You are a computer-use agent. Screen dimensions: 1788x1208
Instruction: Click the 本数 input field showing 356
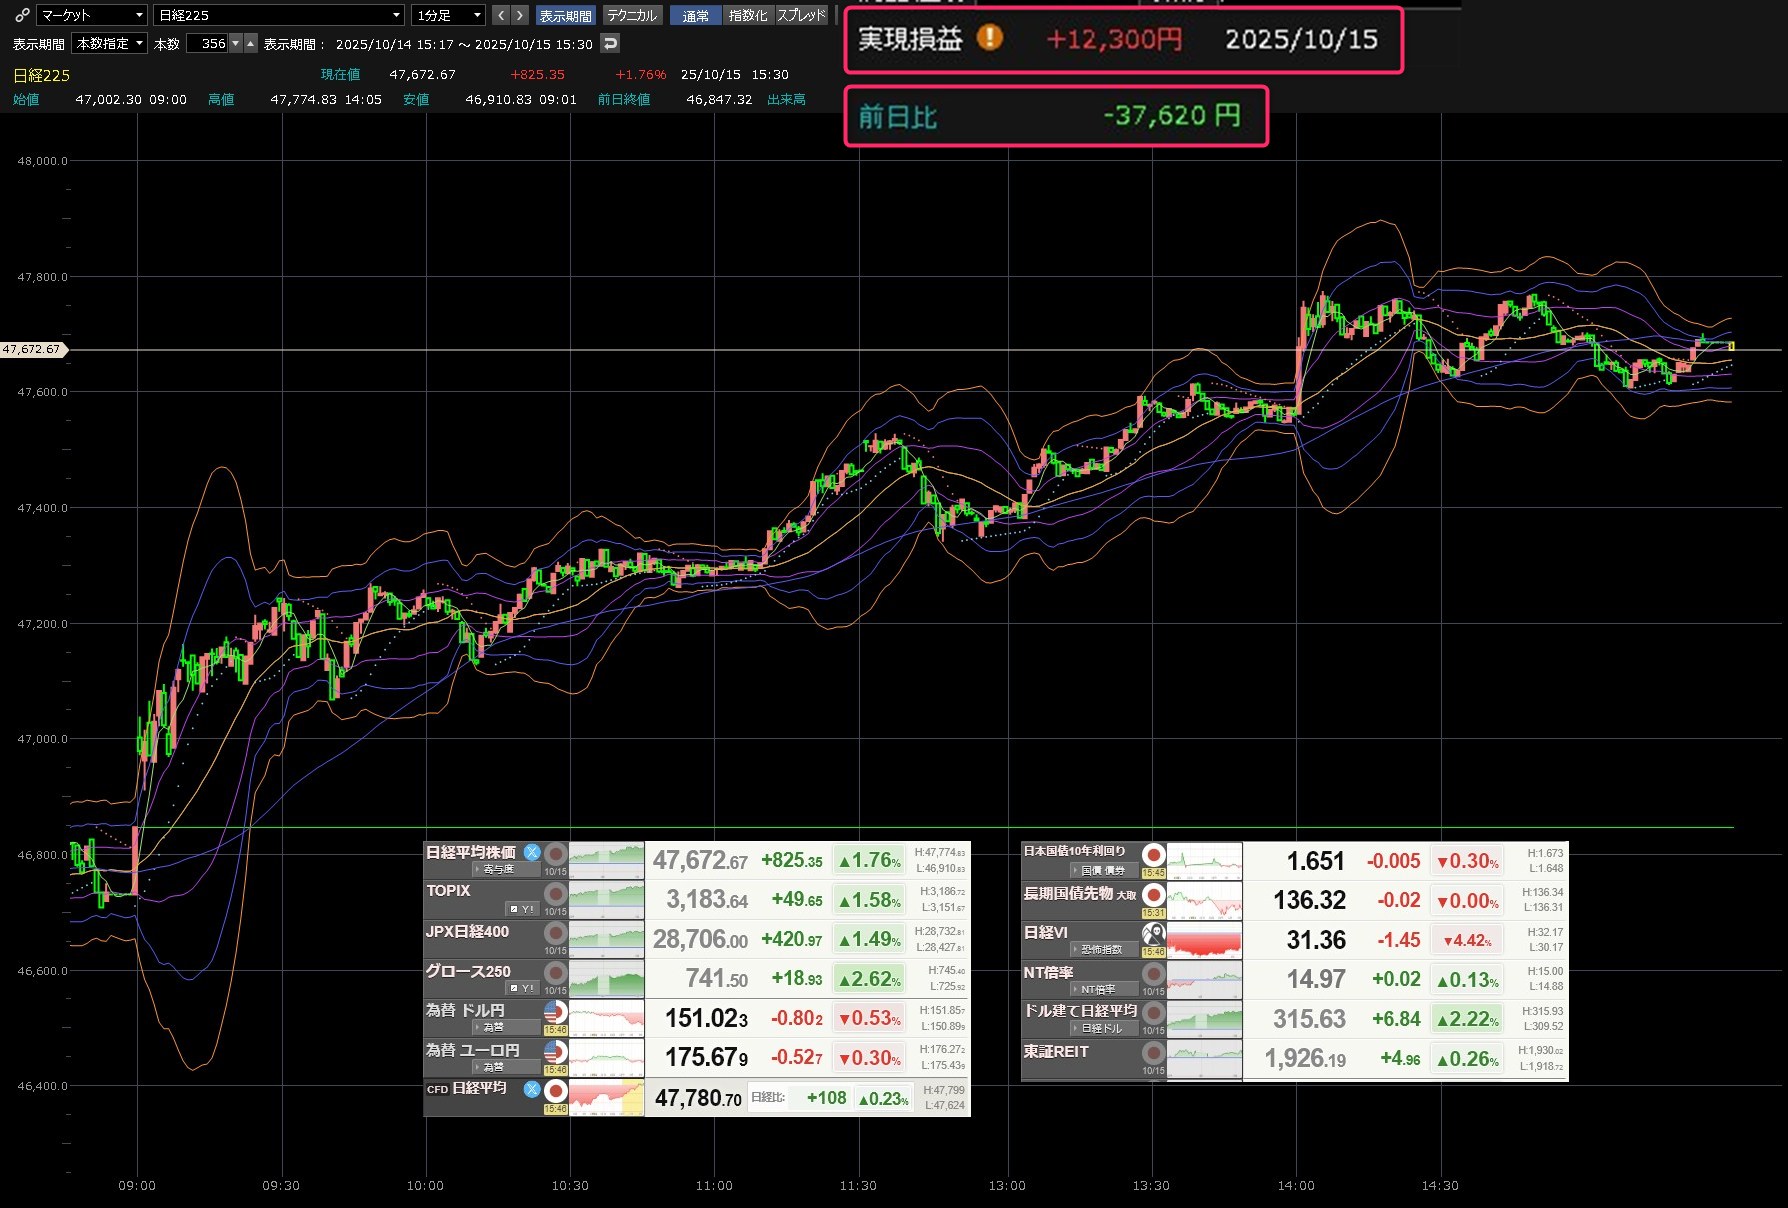pyautogui.click(x=208, y=43)
